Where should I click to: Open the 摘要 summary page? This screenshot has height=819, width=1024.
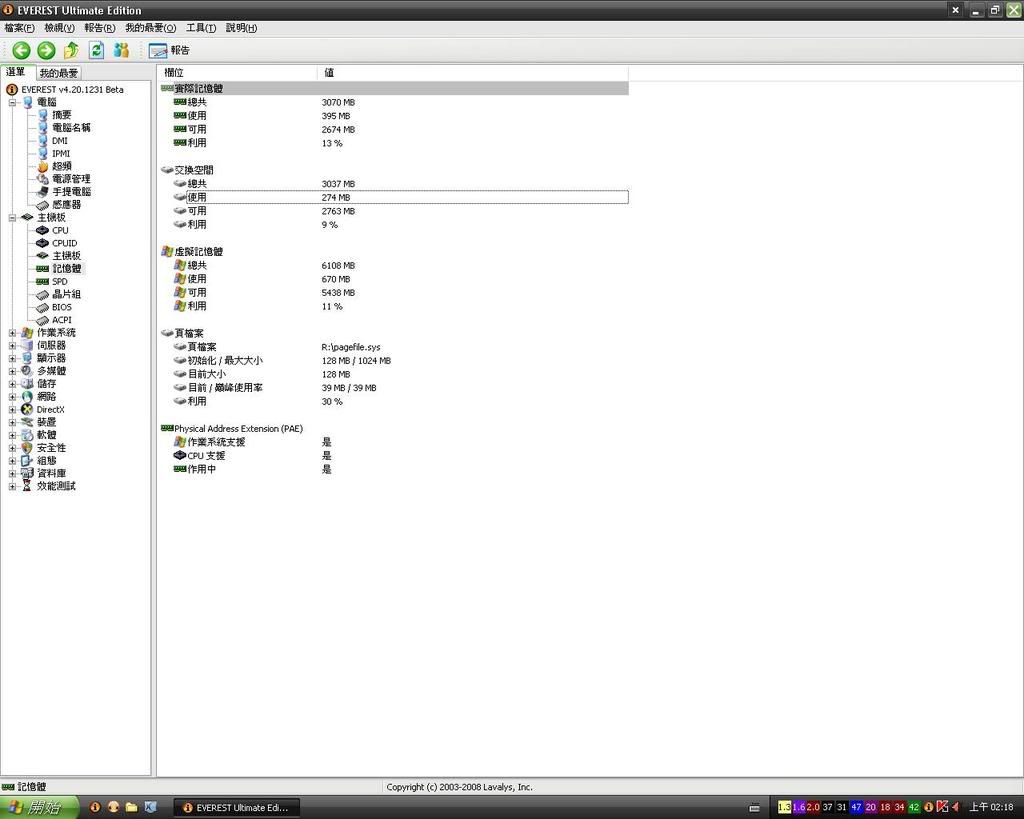(61, 115)
